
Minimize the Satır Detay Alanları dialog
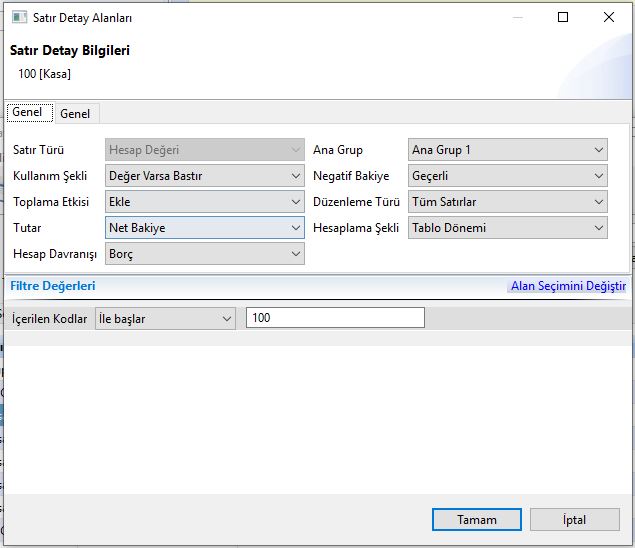pos(516,17)
